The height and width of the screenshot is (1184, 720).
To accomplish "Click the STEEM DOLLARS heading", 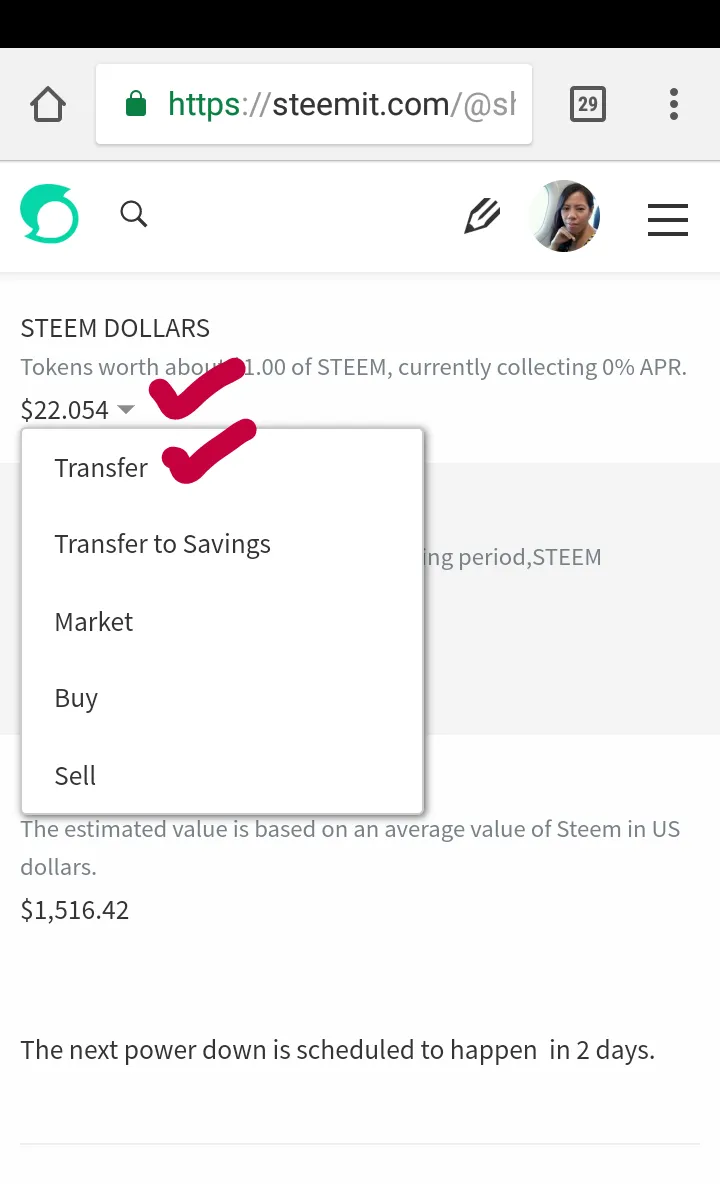I will [x=115, y=328].
